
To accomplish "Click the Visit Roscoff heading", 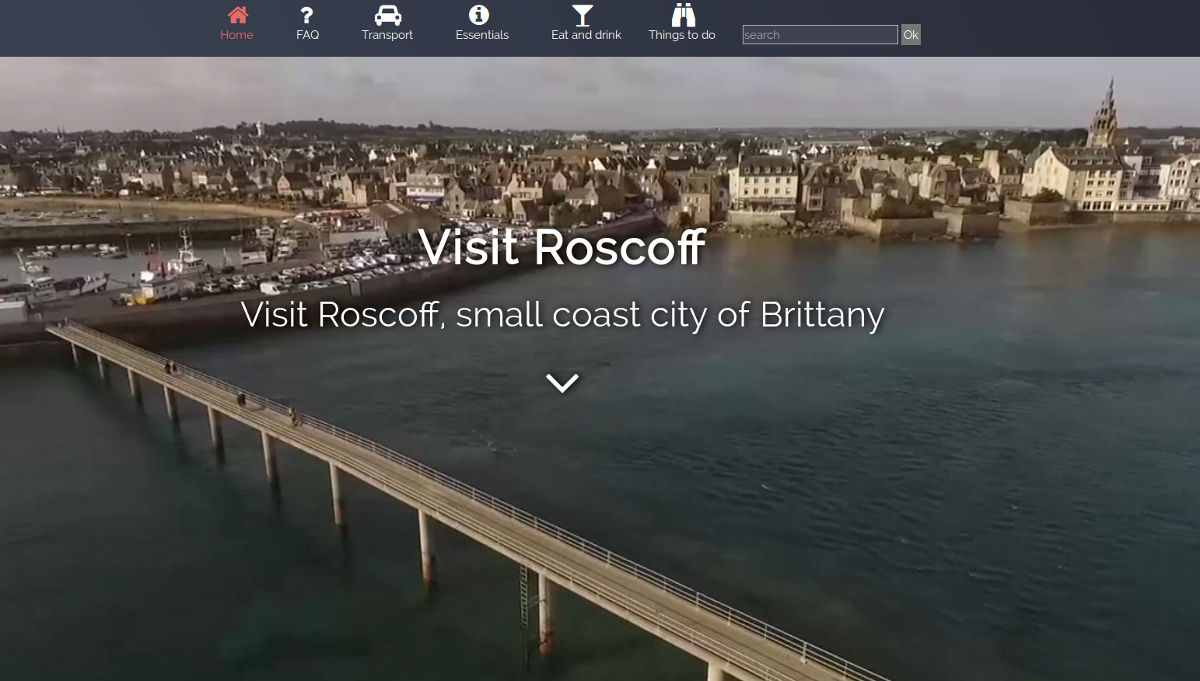I will point(562,247).
